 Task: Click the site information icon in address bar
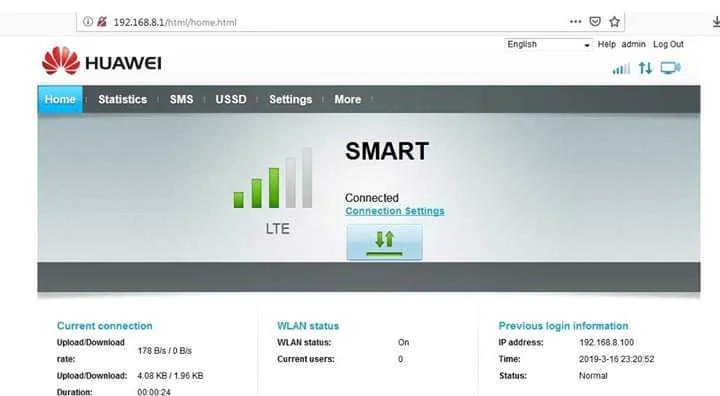[88, 22]
